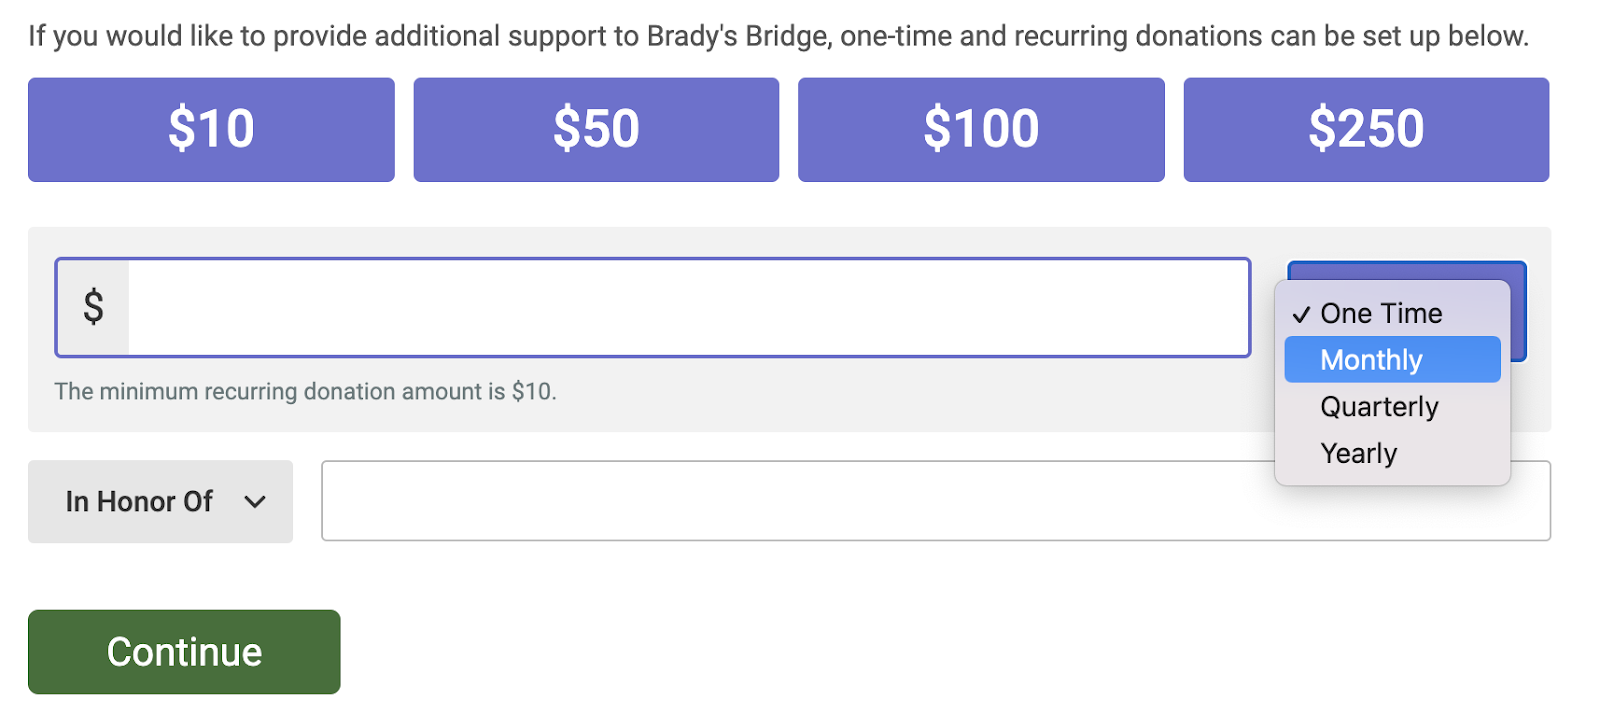Choose the $50 preset donation
Screen dimensions: 1600x715
pos(596,130)
